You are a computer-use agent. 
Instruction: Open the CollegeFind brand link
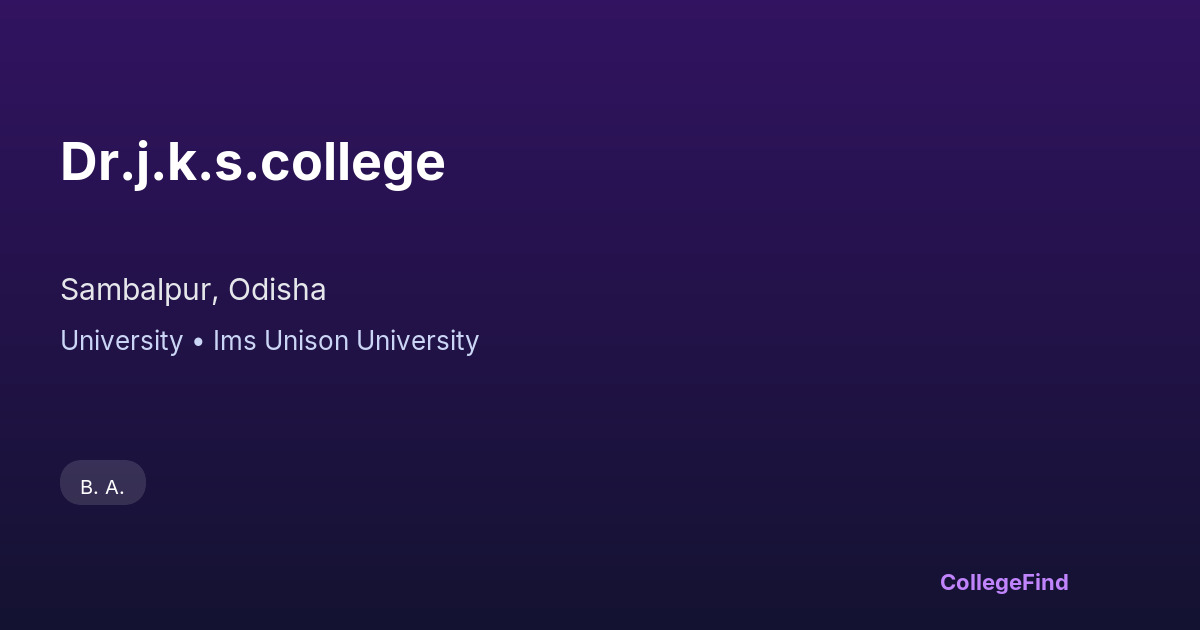point(1004,582)
